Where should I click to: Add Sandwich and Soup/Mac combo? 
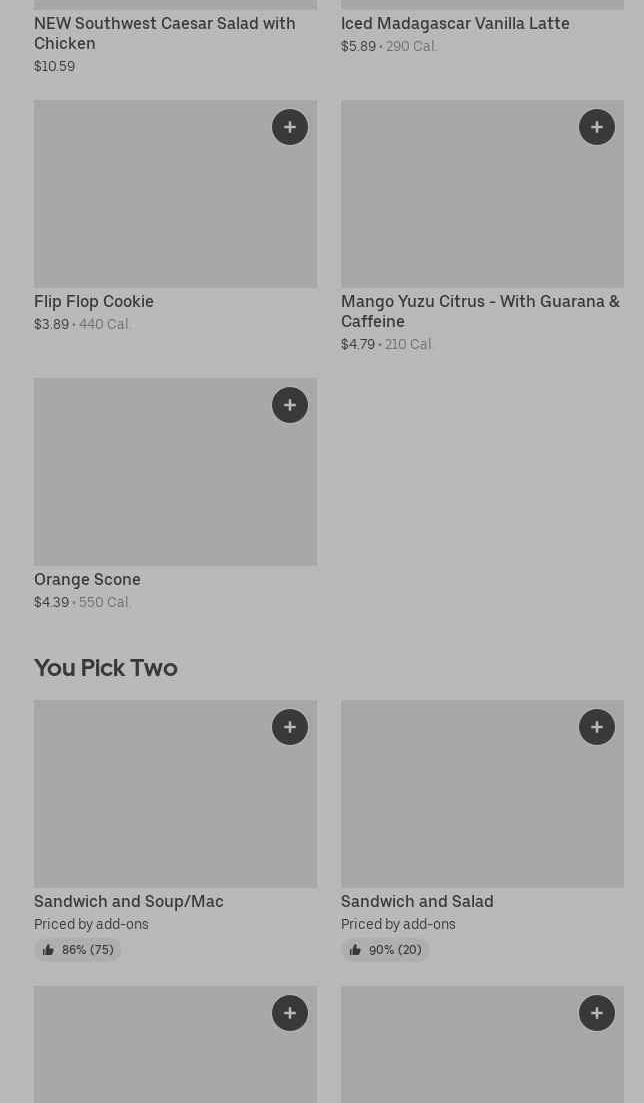pos(290,727)
